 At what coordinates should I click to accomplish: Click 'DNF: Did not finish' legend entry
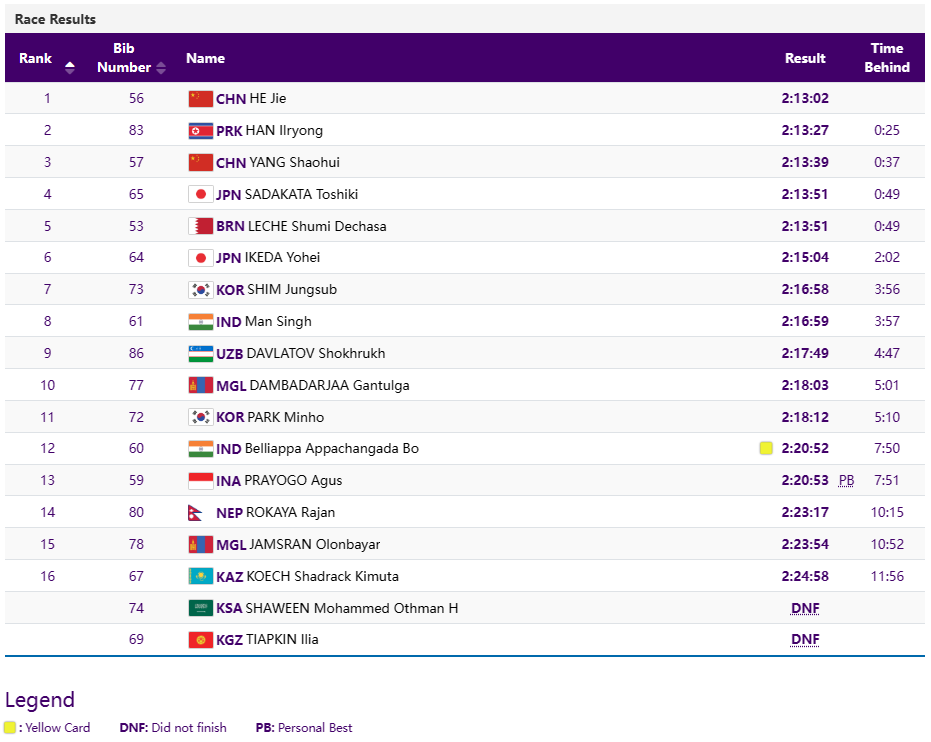[x=173, y=728]
